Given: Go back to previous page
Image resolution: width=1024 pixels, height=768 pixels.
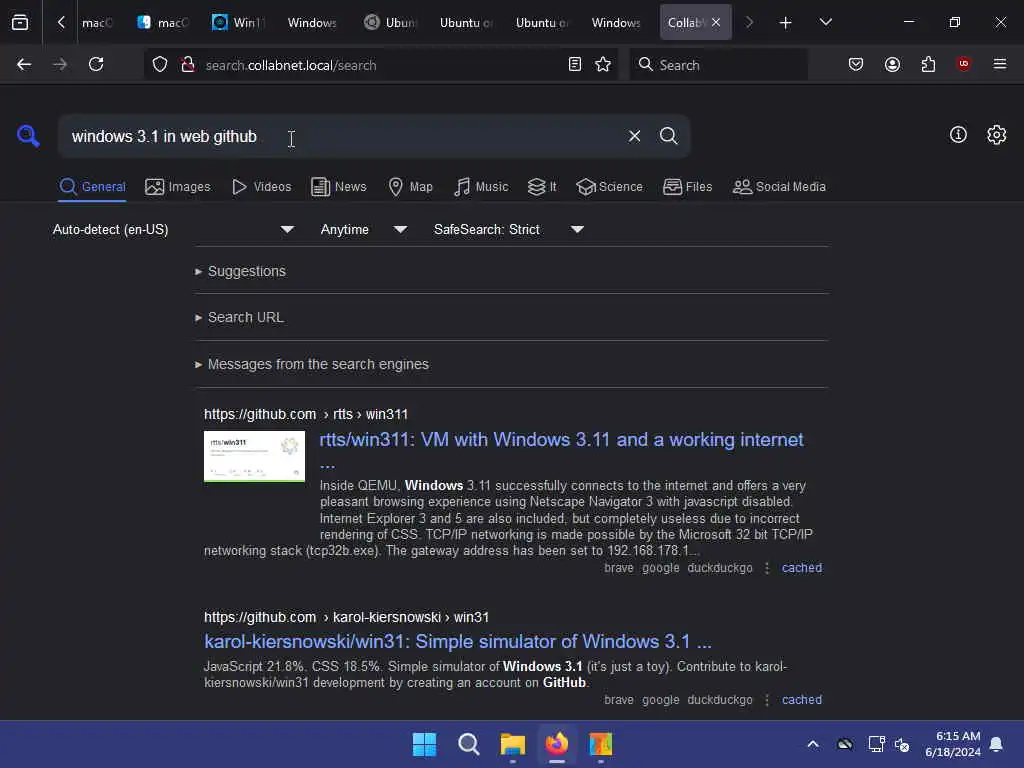Looking at the screenshot, I should pos(24,64).
